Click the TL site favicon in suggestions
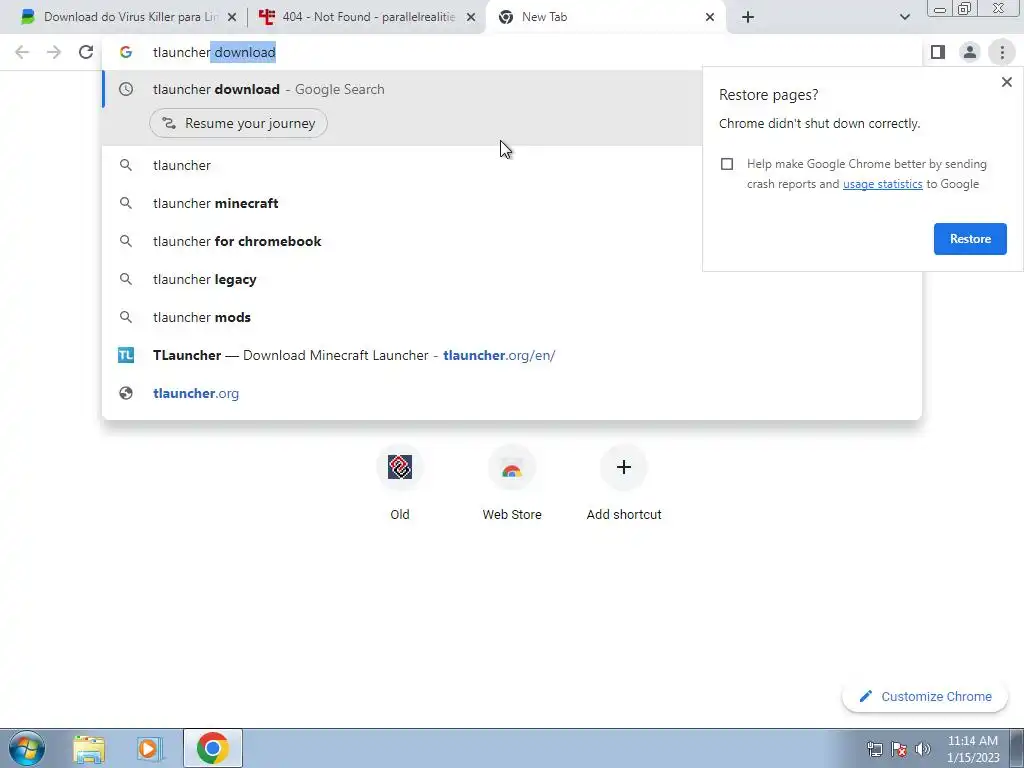The height and width of the screenshot is (768, 1024). [x=126, y=355]
